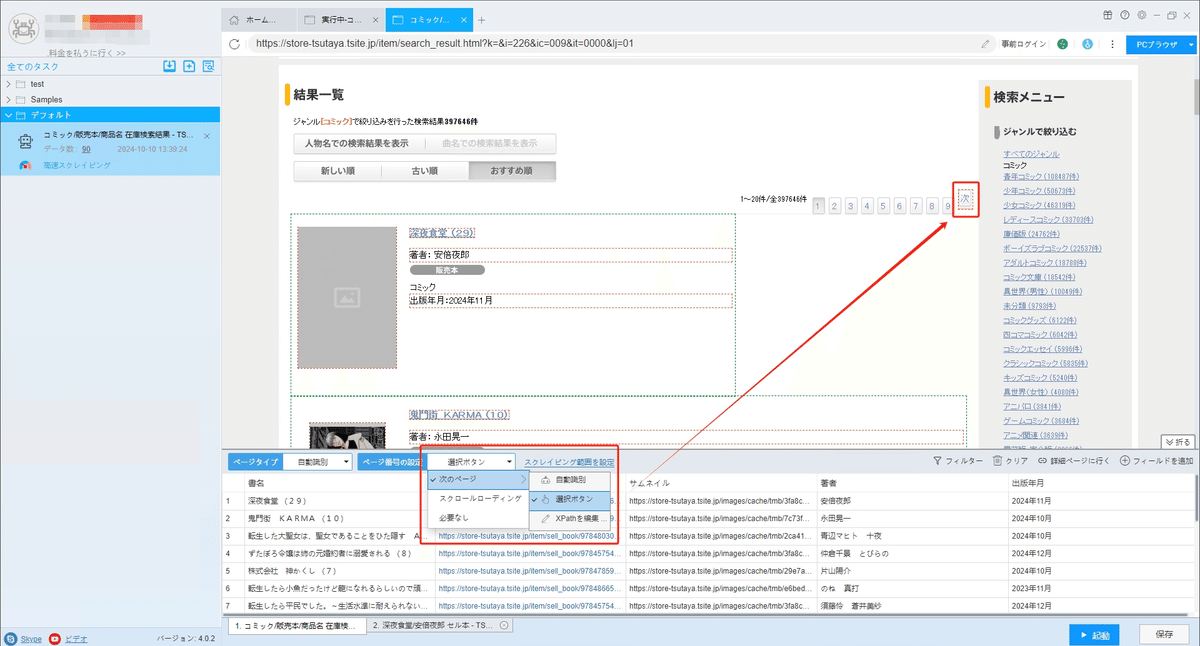Close the active コミック browser tab
Image resolution: width=1200 pixels, height=646 pixels.
463,19
